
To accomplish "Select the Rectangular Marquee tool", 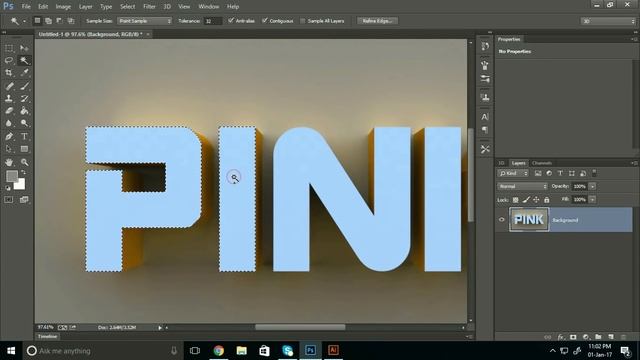I will coord(9,48).
